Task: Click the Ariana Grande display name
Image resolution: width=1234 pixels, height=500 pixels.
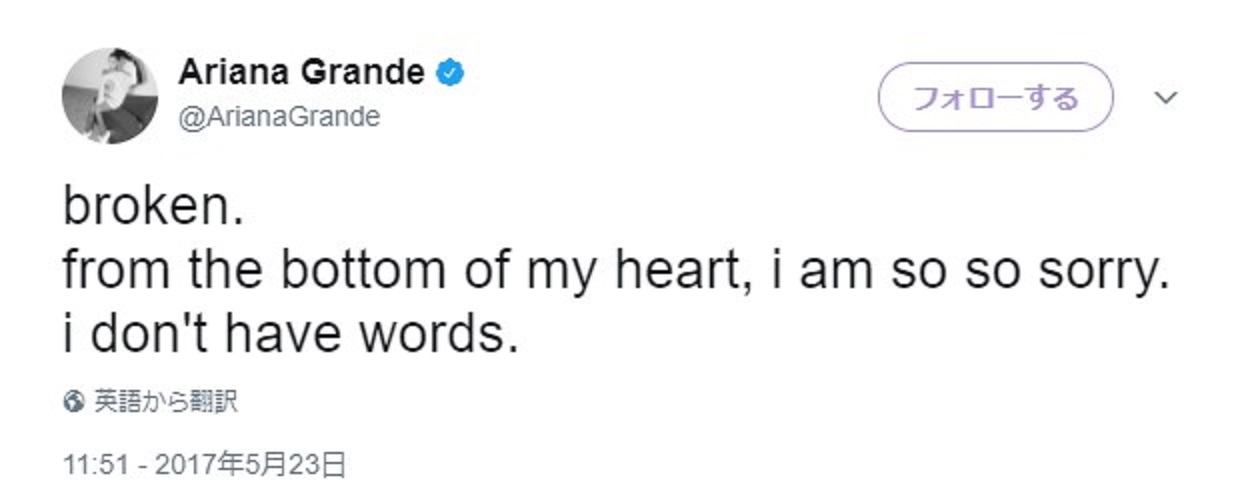Action: (x=301, y=73)
